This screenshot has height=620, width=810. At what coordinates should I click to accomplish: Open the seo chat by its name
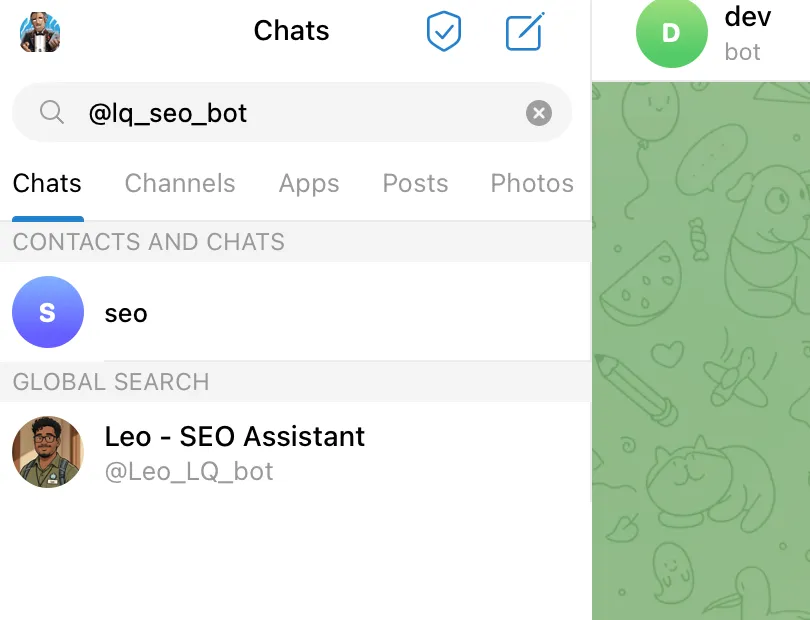tap(126, 313)
